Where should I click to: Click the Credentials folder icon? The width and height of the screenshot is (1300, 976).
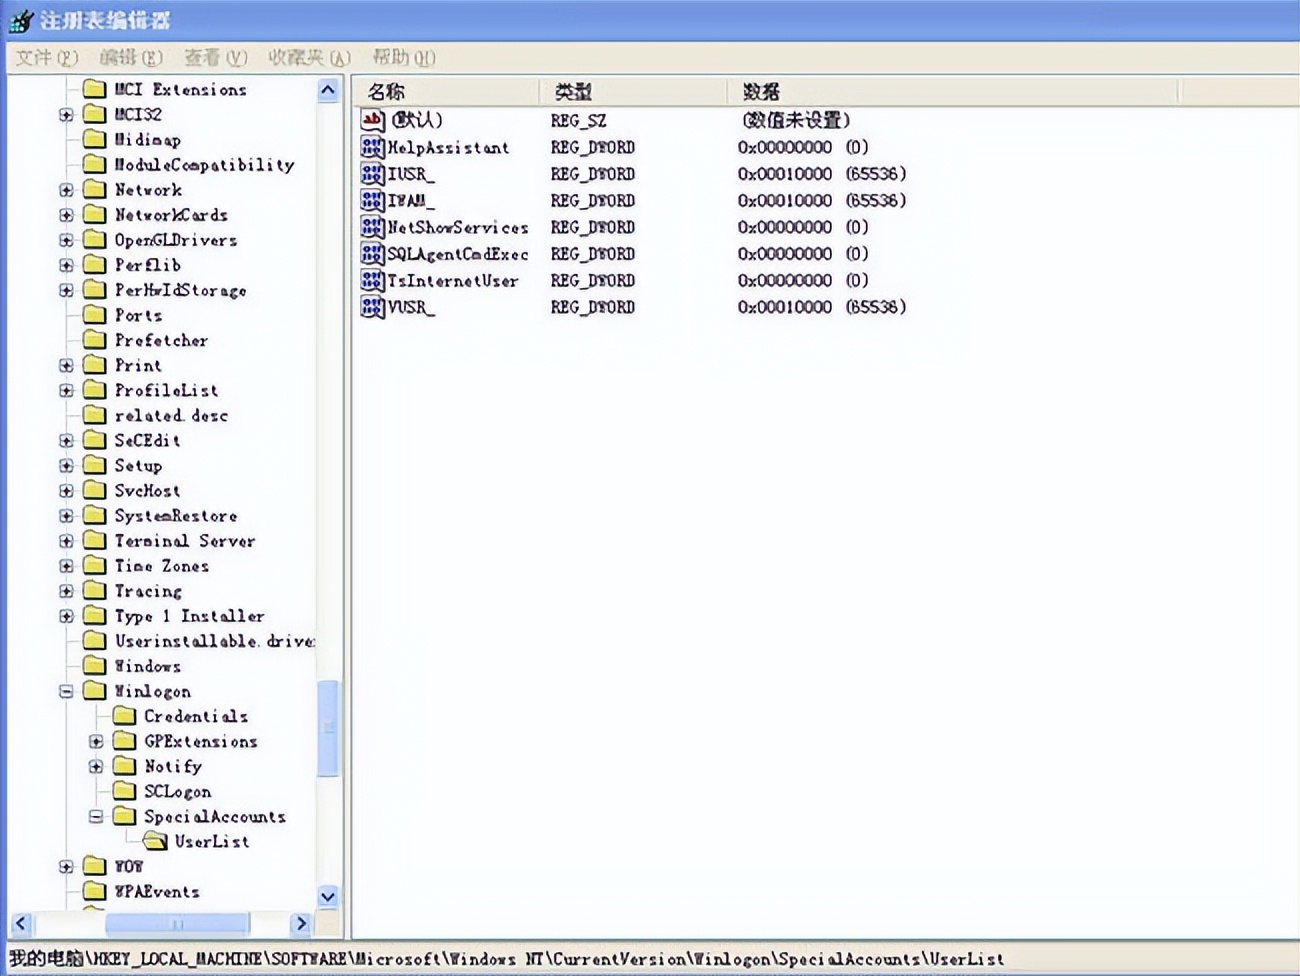point(125,716)
